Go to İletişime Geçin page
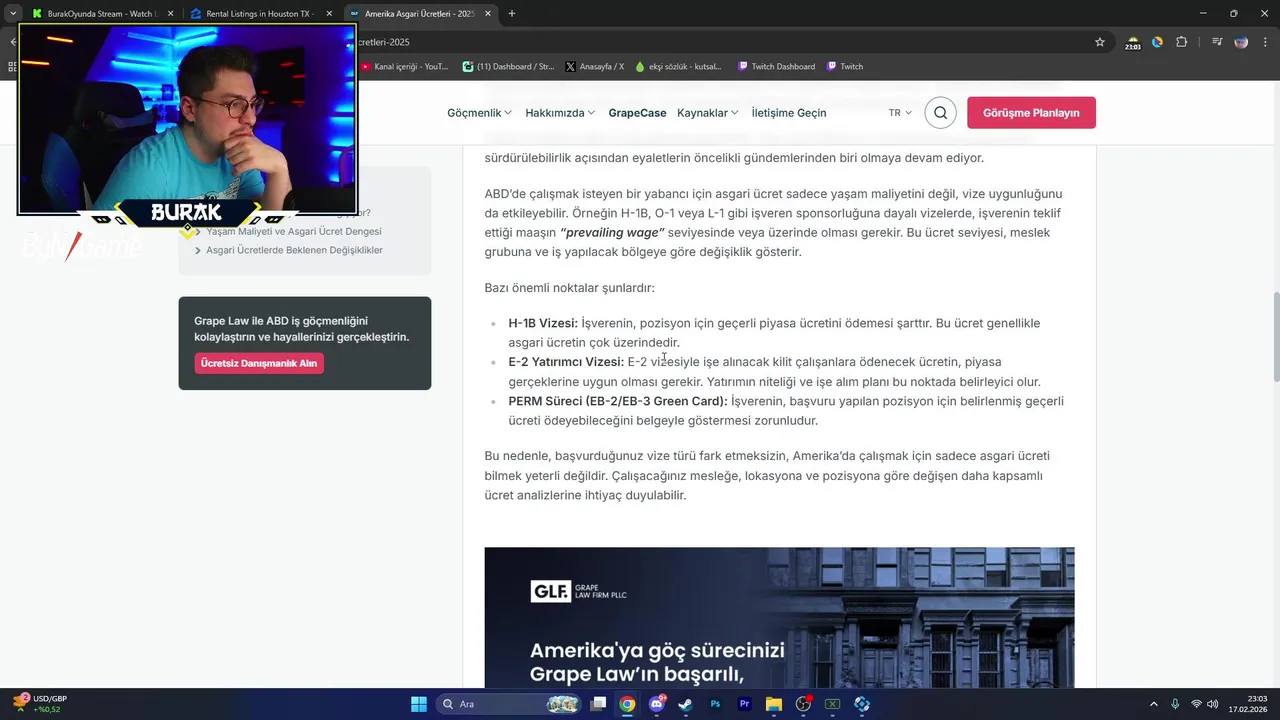 tap(789, 113)
